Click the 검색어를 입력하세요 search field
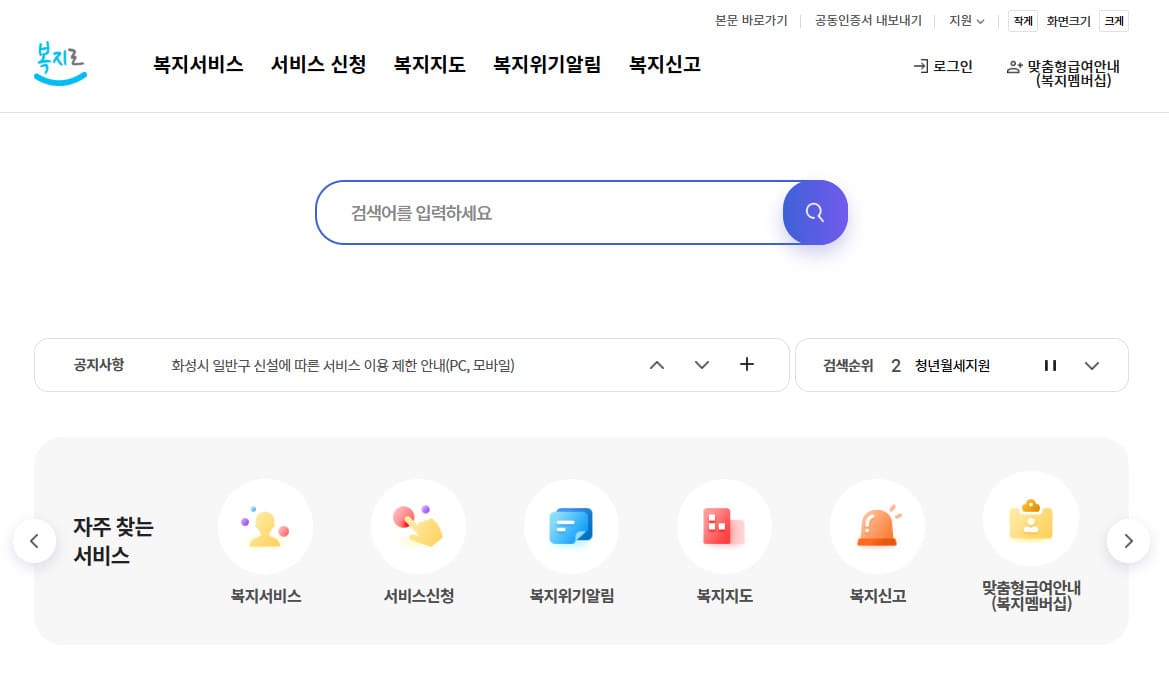1169x679 pixels. (550, 212)
